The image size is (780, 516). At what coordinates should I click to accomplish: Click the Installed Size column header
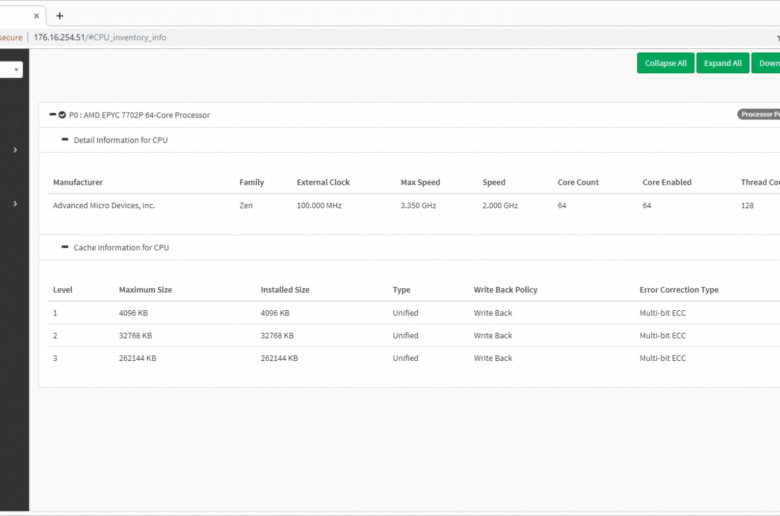tap(285, 290)
